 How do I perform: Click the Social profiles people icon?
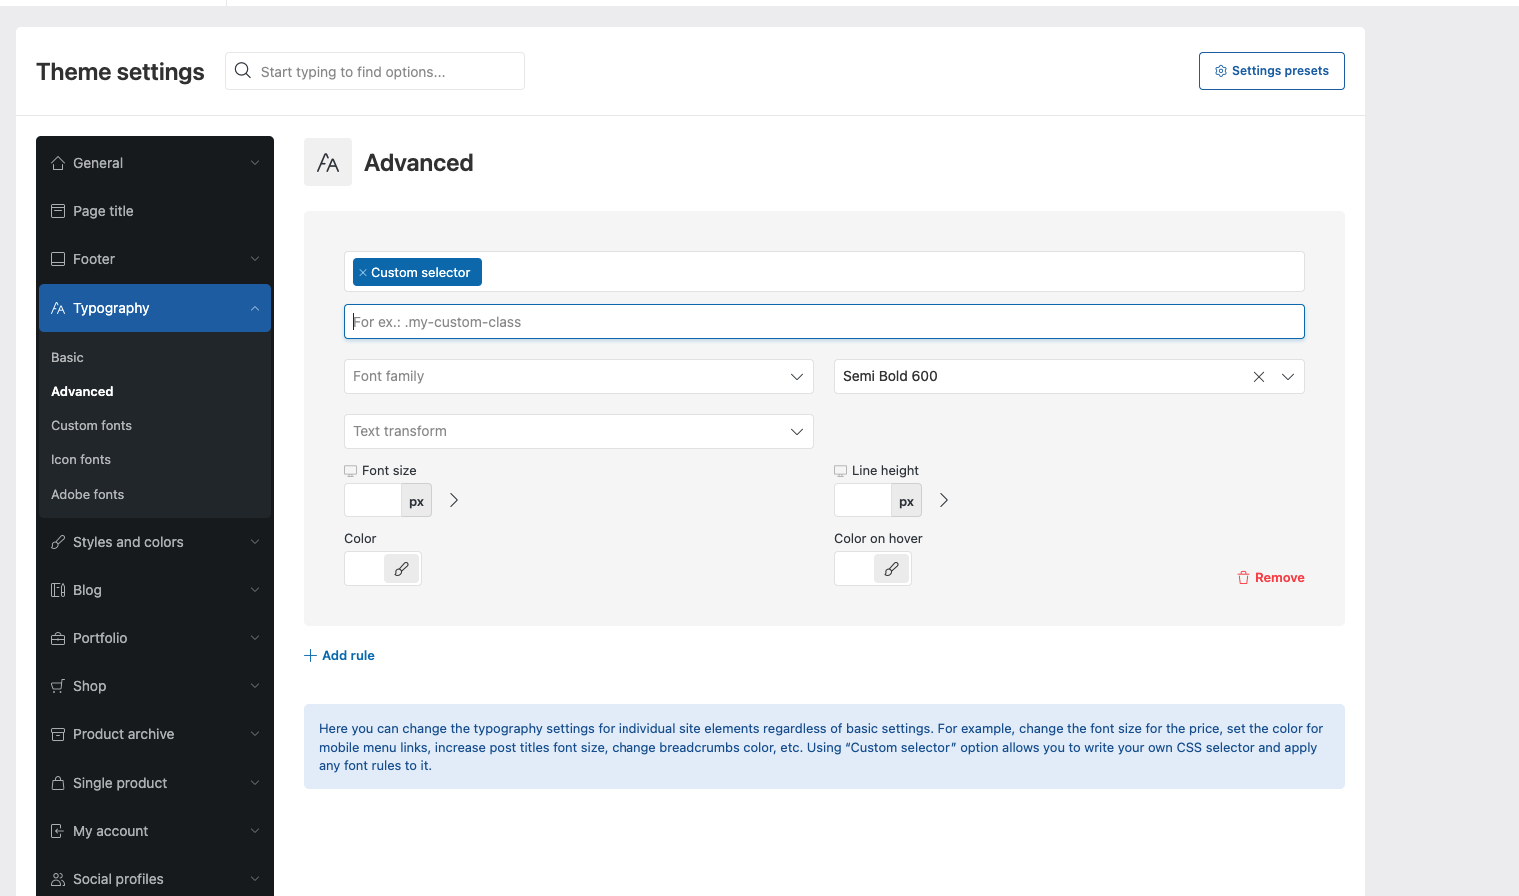58,879
